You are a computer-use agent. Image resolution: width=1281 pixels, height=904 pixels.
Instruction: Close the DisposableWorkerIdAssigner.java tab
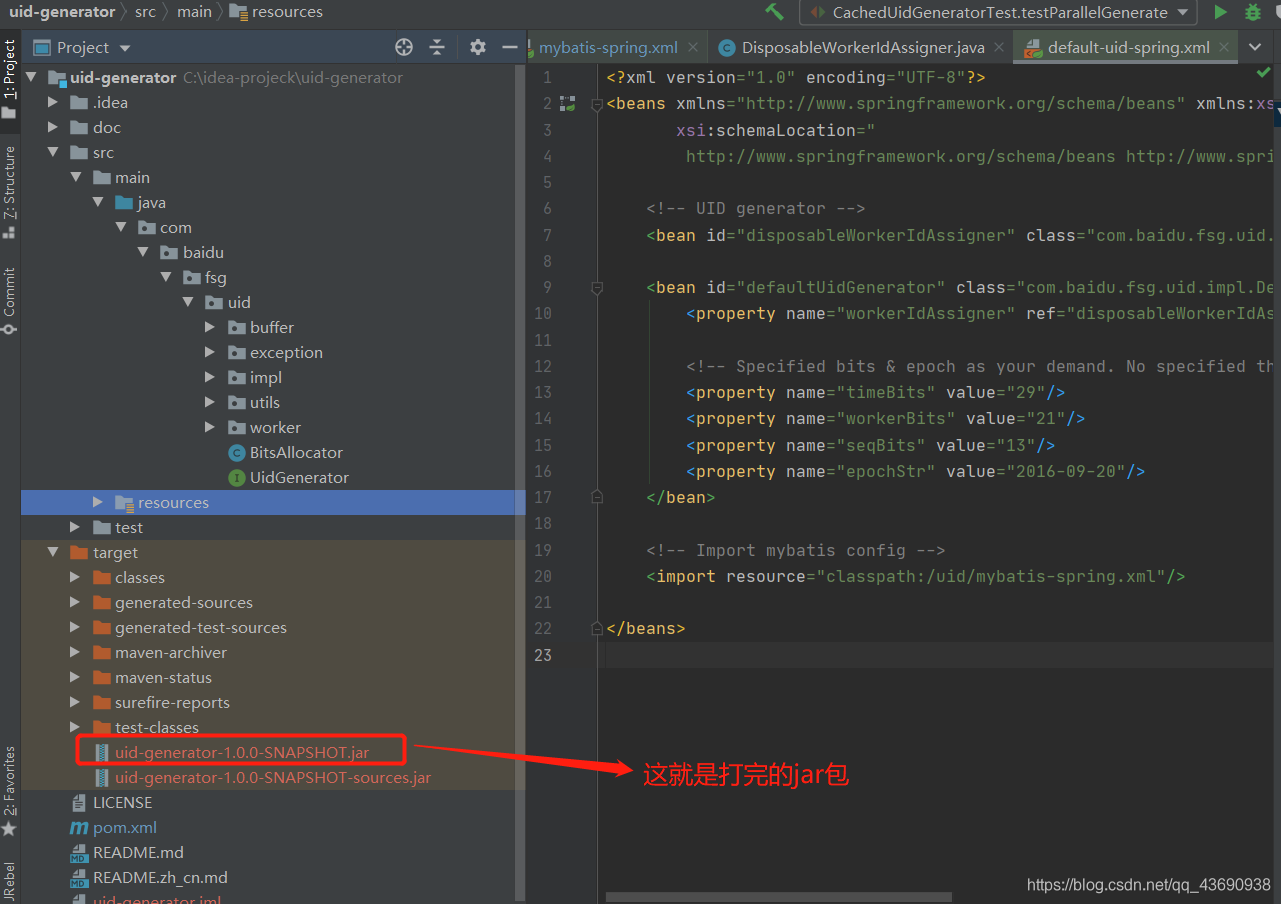click(999, 47)
